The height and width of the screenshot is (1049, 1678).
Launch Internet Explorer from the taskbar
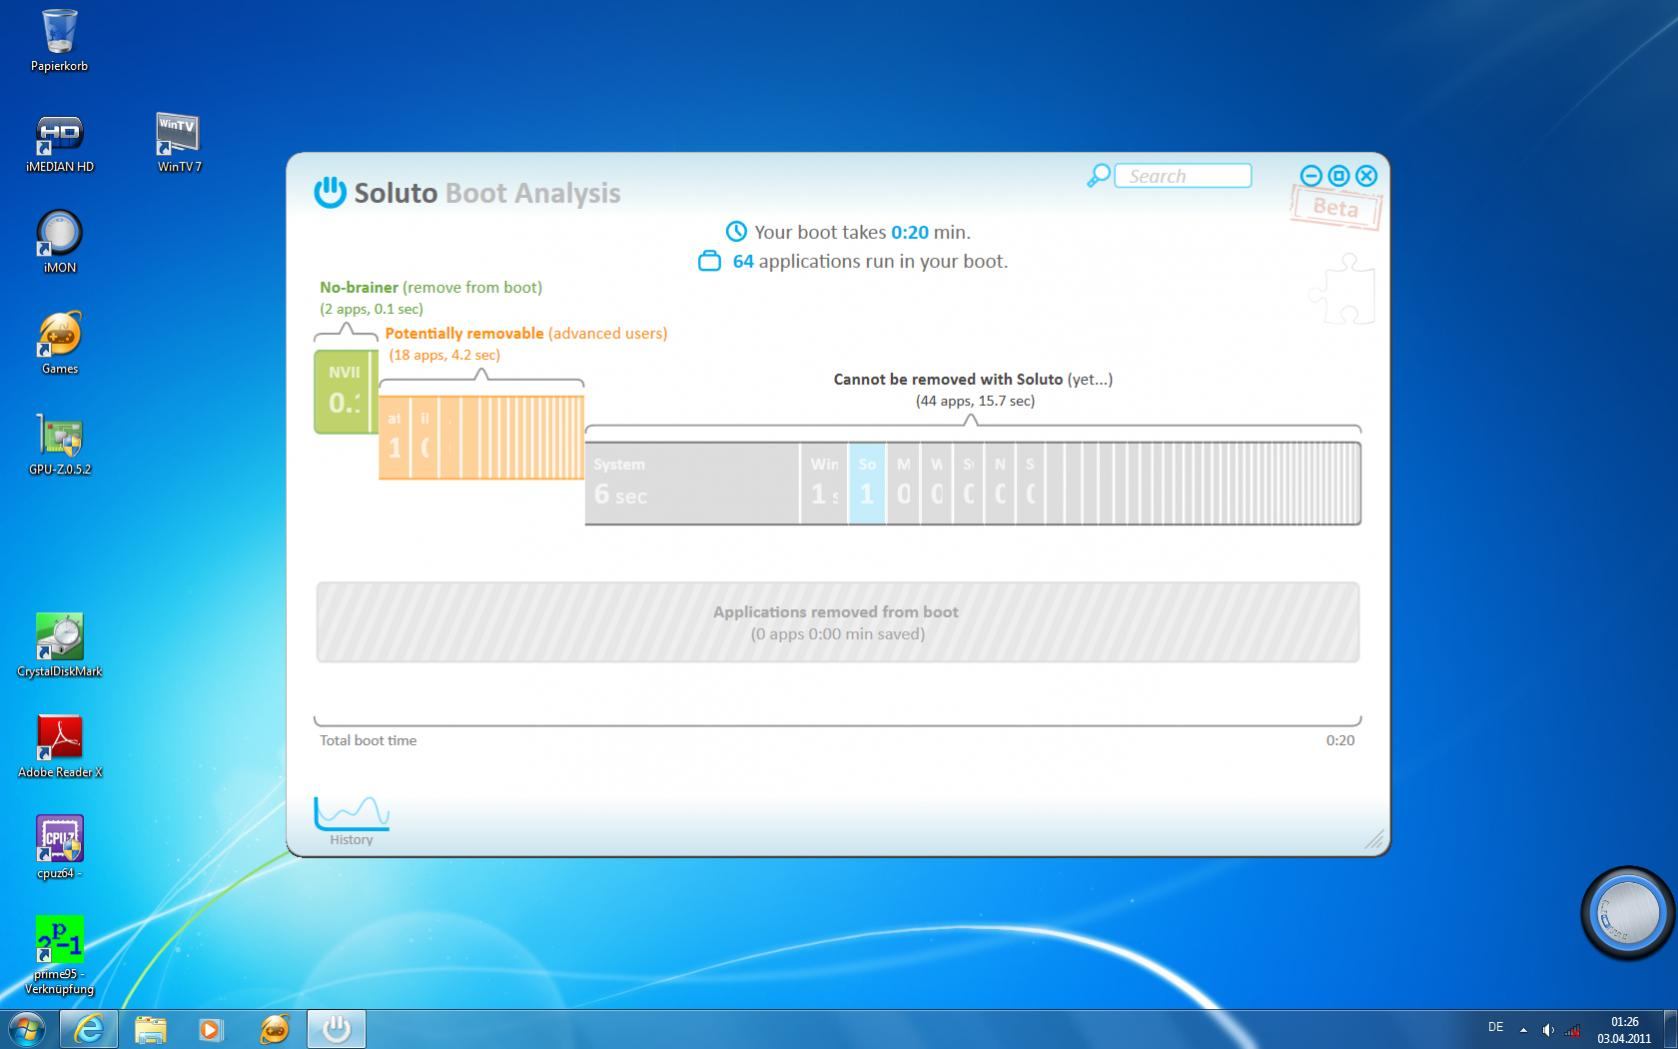tap(89, 1028)
